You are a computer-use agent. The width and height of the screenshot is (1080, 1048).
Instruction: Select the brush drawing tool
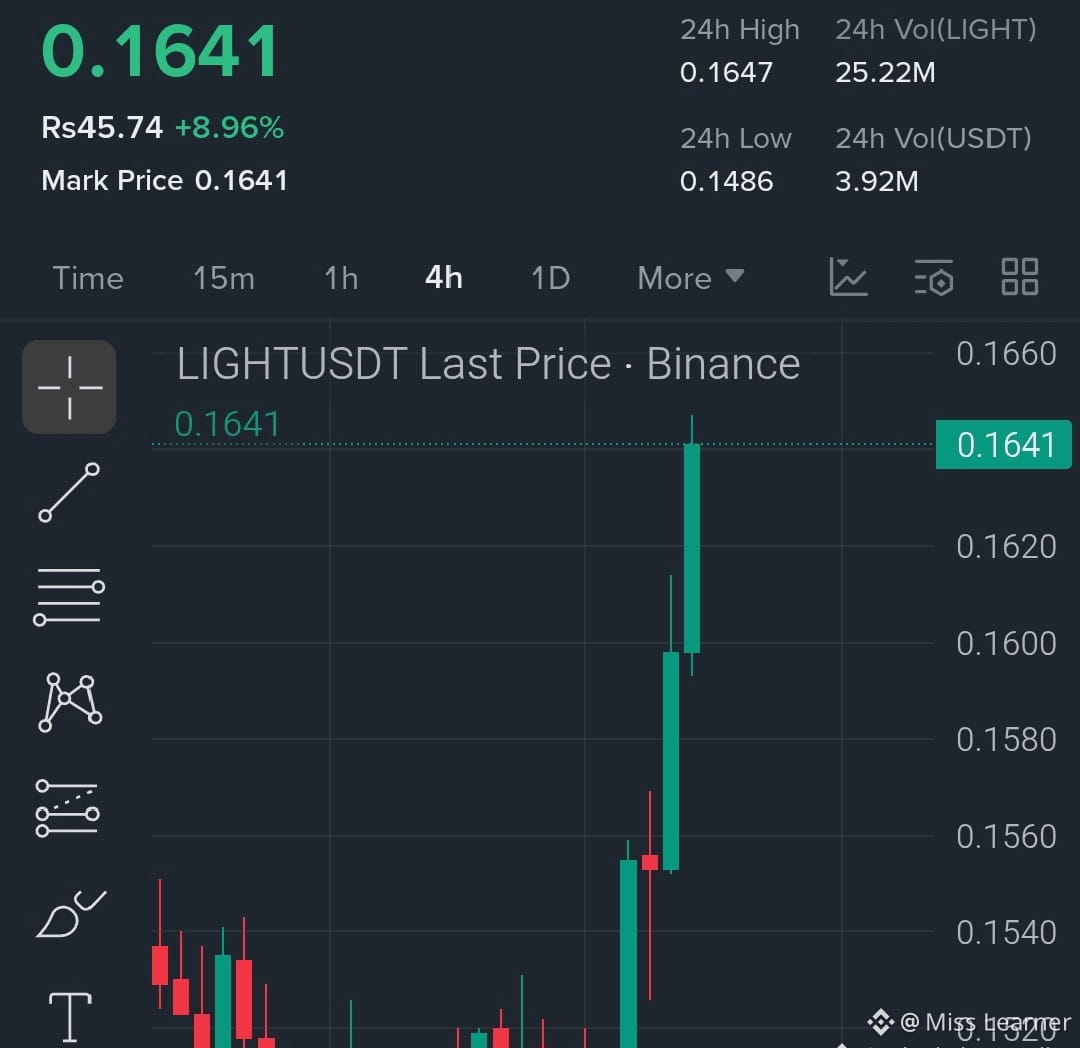pyautogui.click(x=71, y=914)
